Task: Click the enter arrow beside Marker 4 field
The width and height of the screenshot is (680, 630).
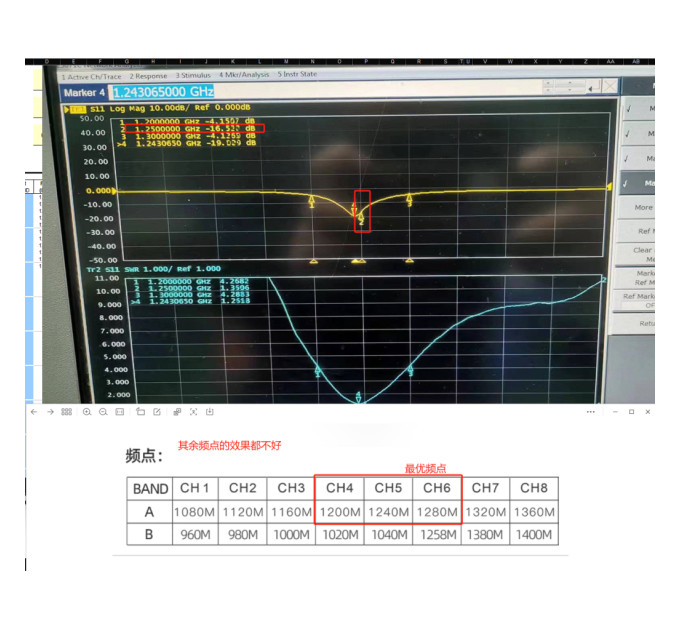Action: point(593,87)
